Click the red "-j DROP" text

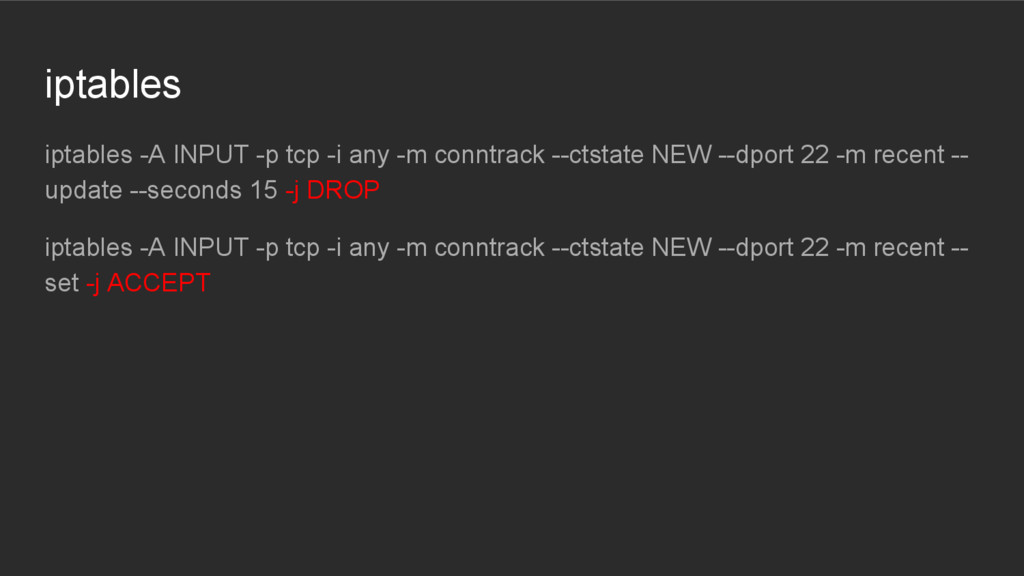[332, 191]
